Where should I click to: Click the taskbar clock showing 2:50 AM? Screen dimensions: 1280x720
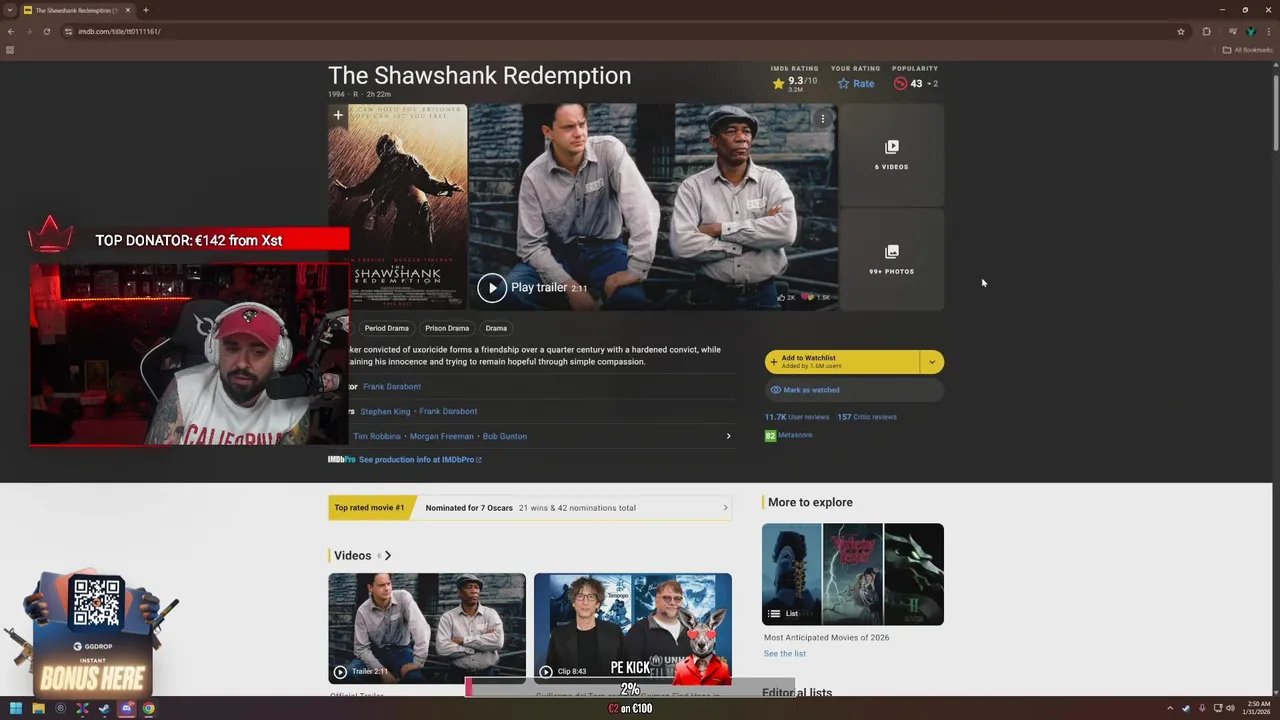point(1257,709)
